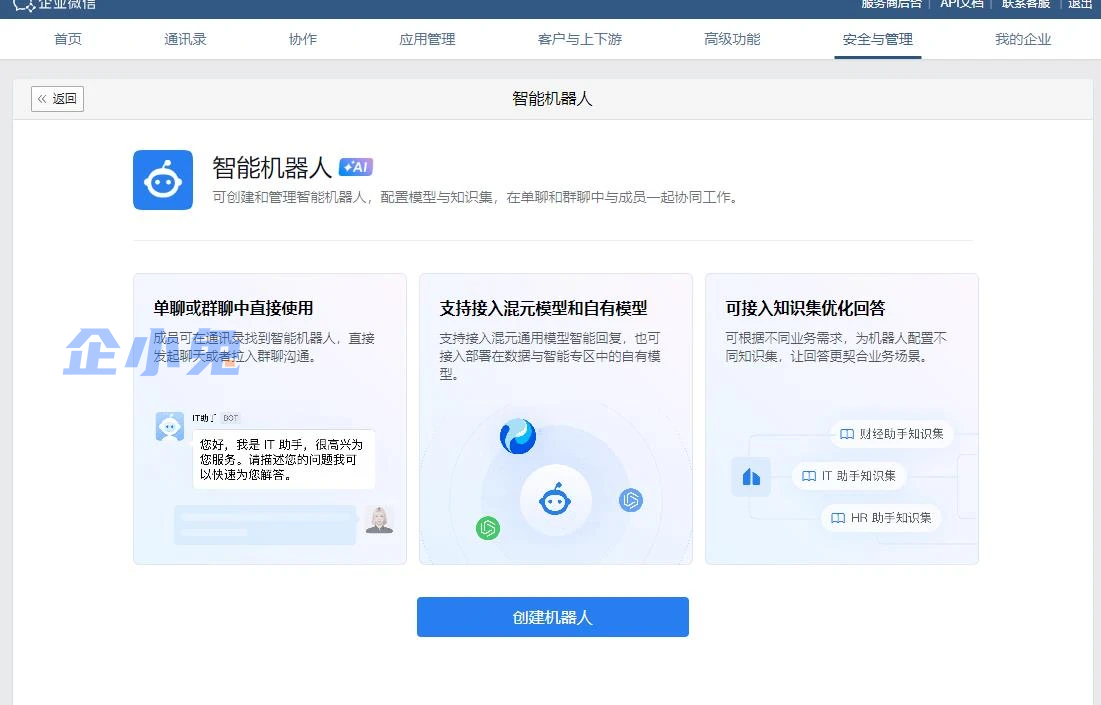Image resolution: width=1101 pixels, height=705 pixels.
Task: Click the green model icon in diagram
Action: [x=488, y=528]
